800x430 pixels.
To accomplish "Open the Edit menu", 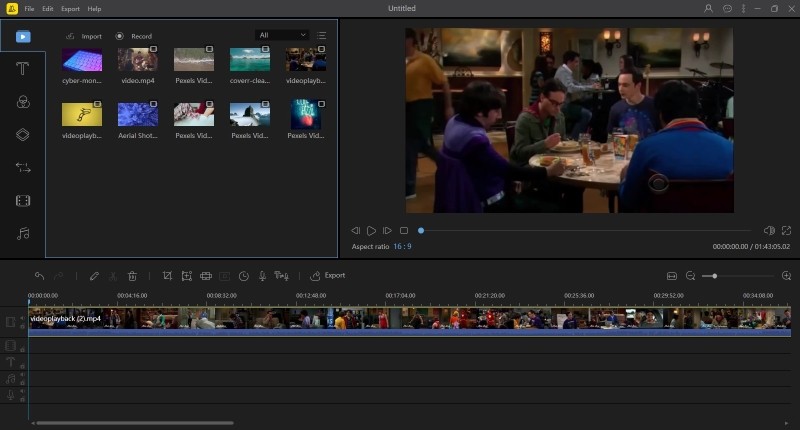I will (x=47, y=9).
